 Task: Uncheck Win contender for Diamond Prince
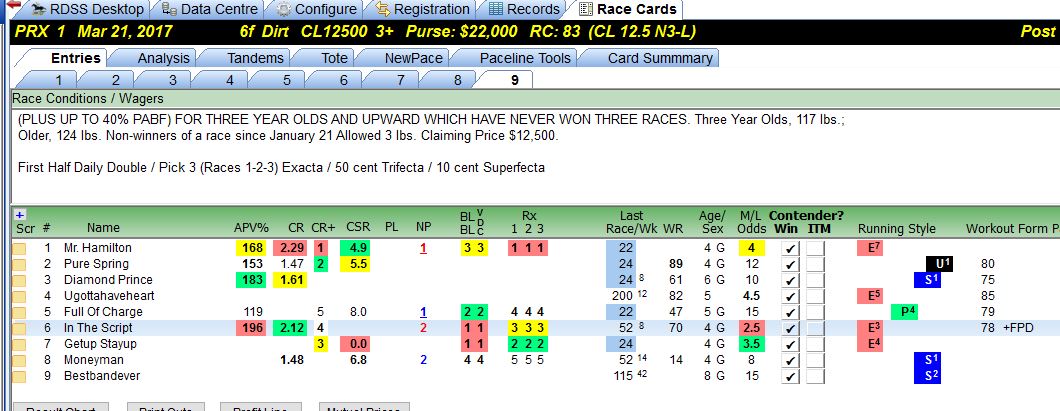[788, 281]
